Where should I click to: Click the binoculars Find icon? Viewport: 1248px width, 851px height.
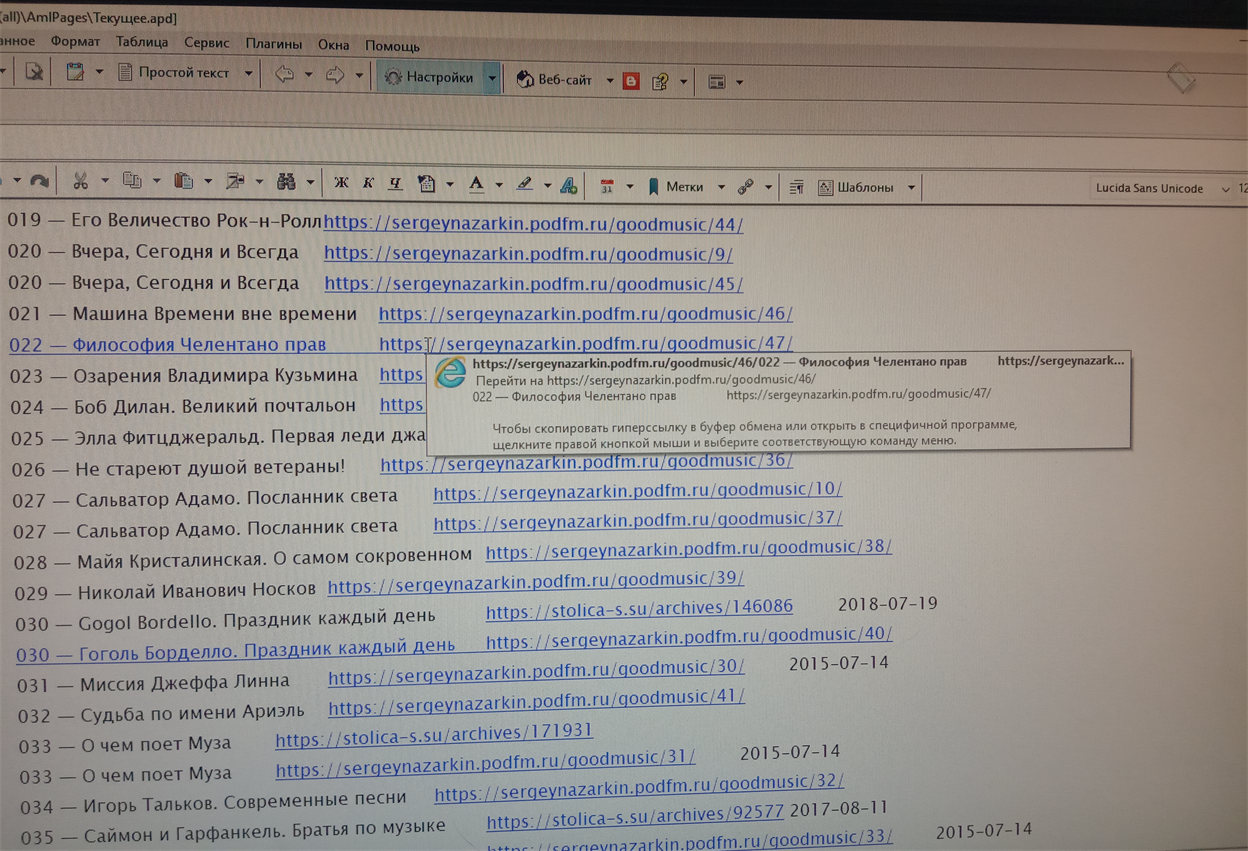287,182
